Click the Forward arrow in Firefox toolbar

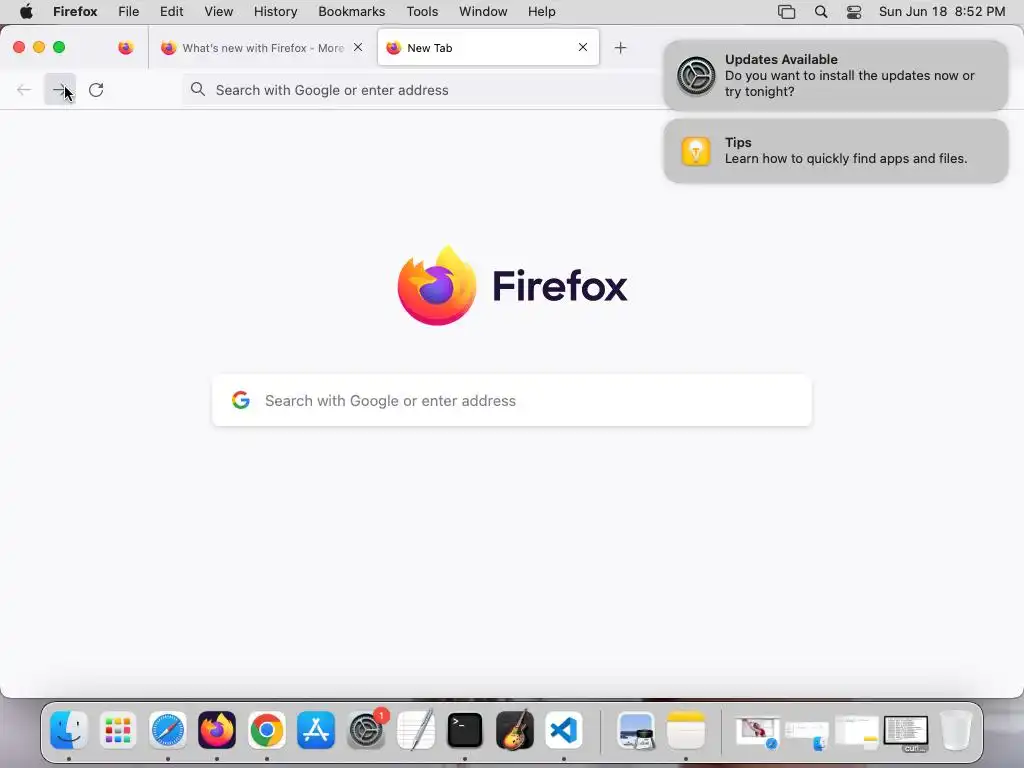60,90
